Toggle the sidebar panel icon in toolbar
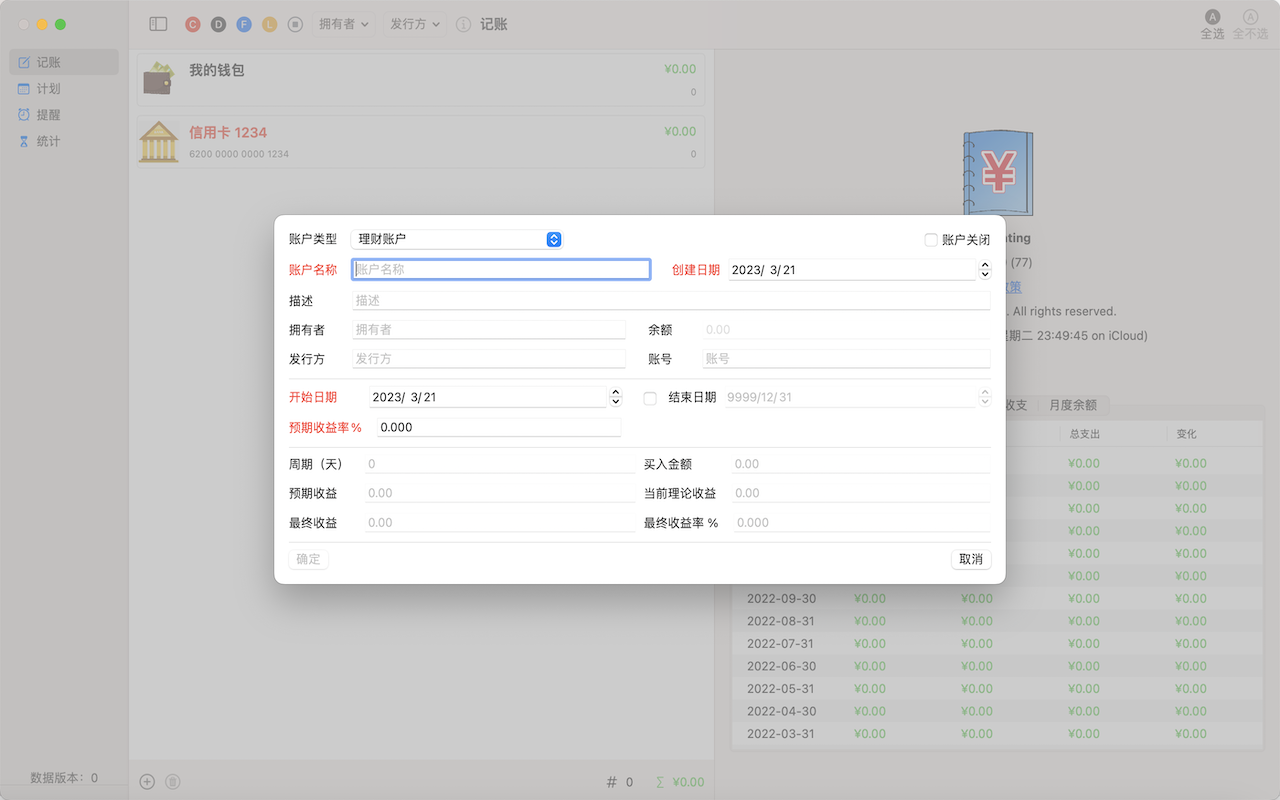The image size is (1280, 800). [158, 24]
